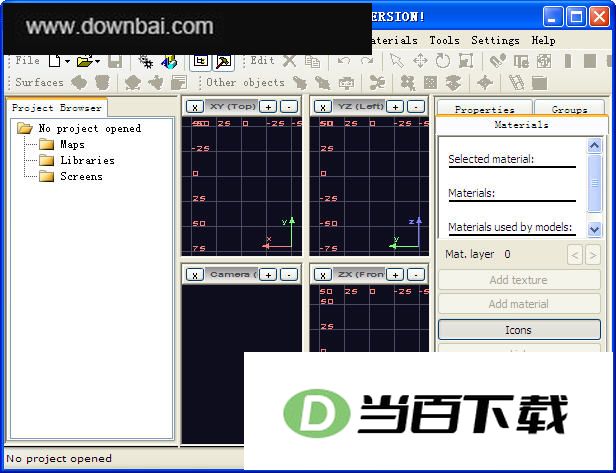Select the Scale tool next to Rotate
This screenshot has width=616, height=473.
pos(466,61)
